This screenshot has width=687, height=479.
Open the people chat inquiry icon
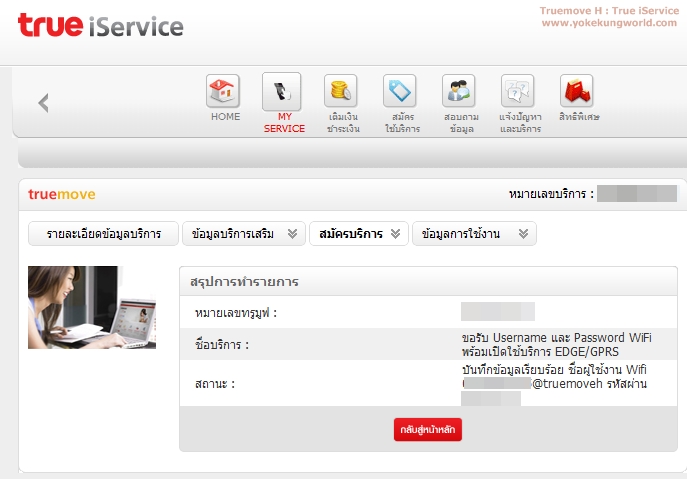[x=458, y=91]
